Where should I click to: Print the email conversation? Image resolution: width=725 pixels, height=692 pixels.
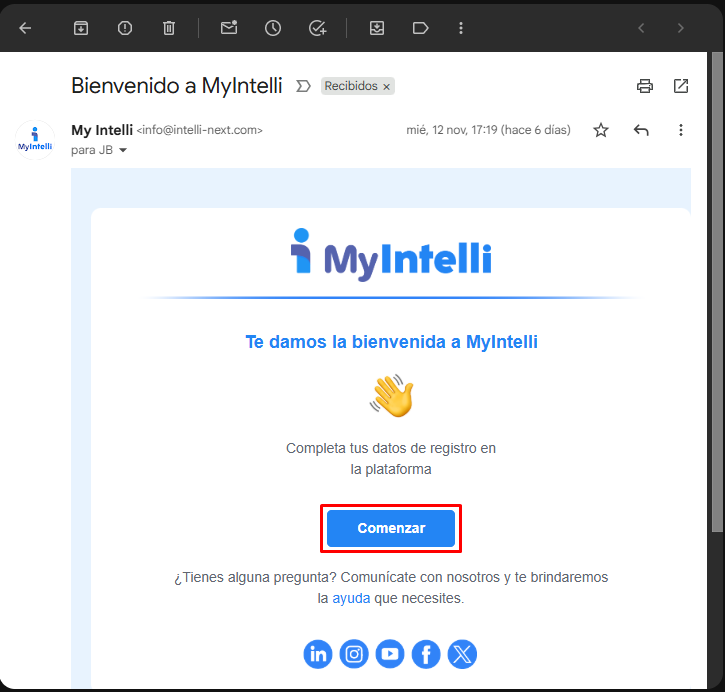(x=645, y=86)
